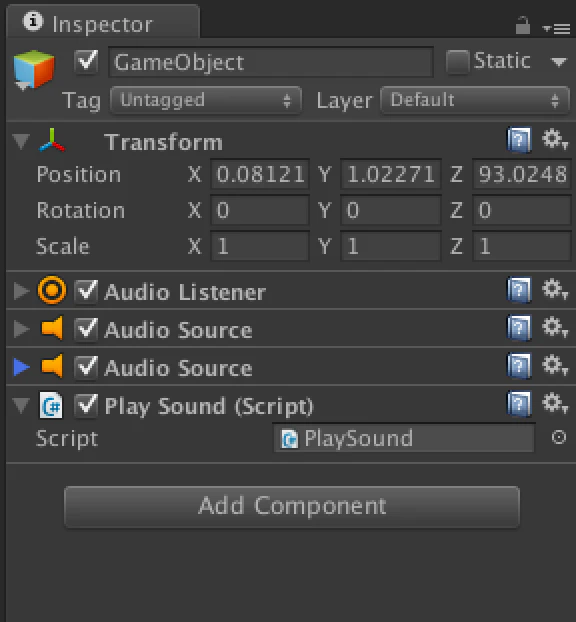The height and width of the screenshot is (622, 576).
Task: Click the Layer label
Action: point(344,101)
